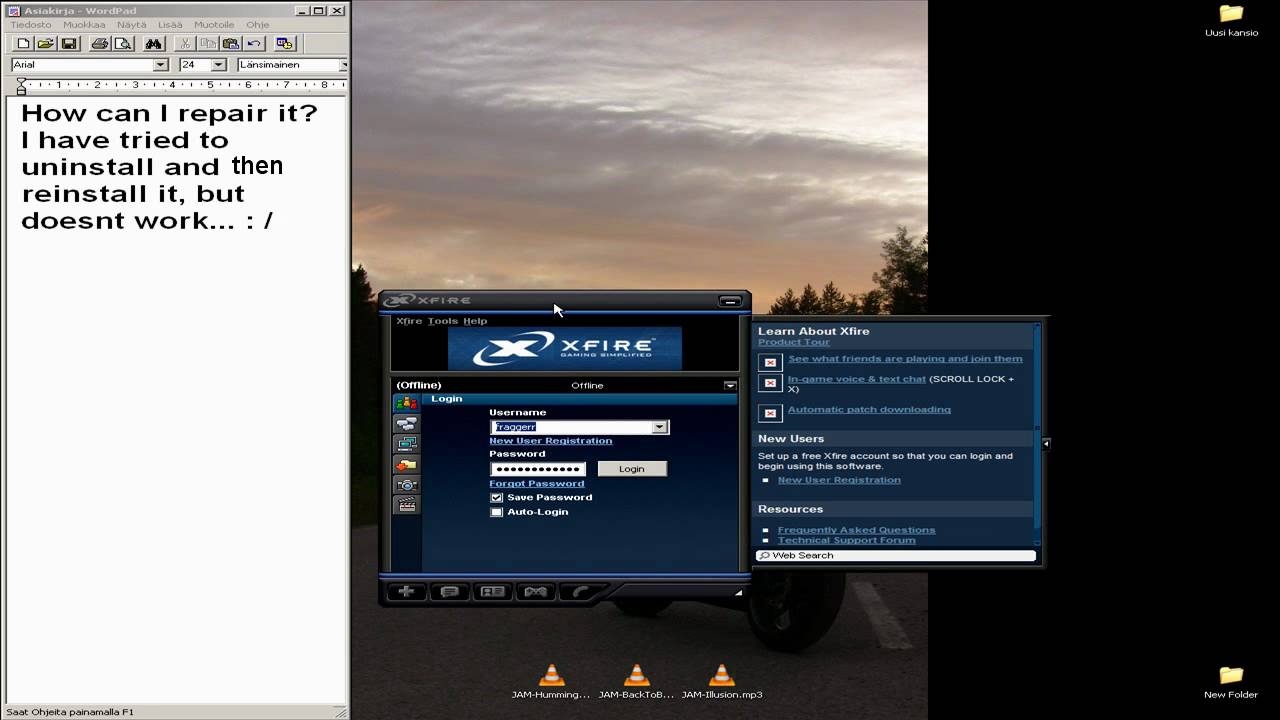
Task: Open the Tools menu in Xfire
Action: [443, 321]
